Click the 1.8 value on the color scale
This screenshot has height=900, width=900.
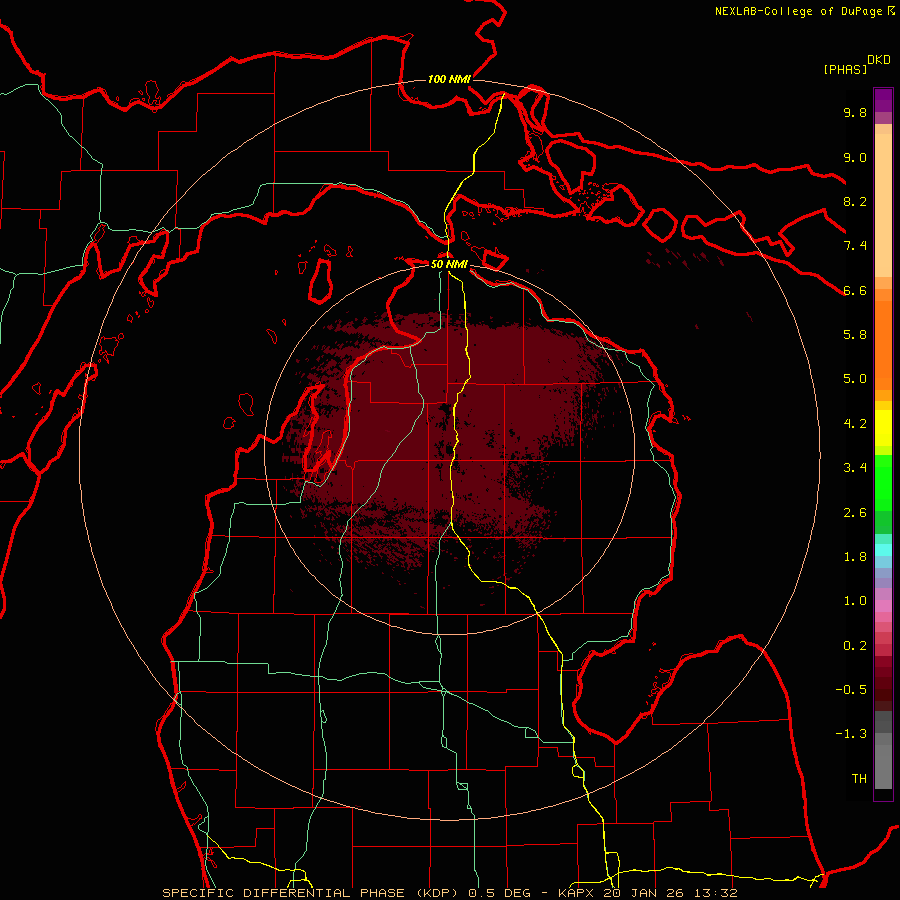855,557
